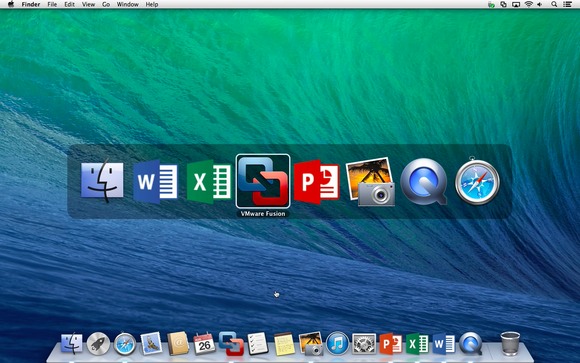The image size is (580, 363).
Task: Open the File menu
Action: [52, 4]
